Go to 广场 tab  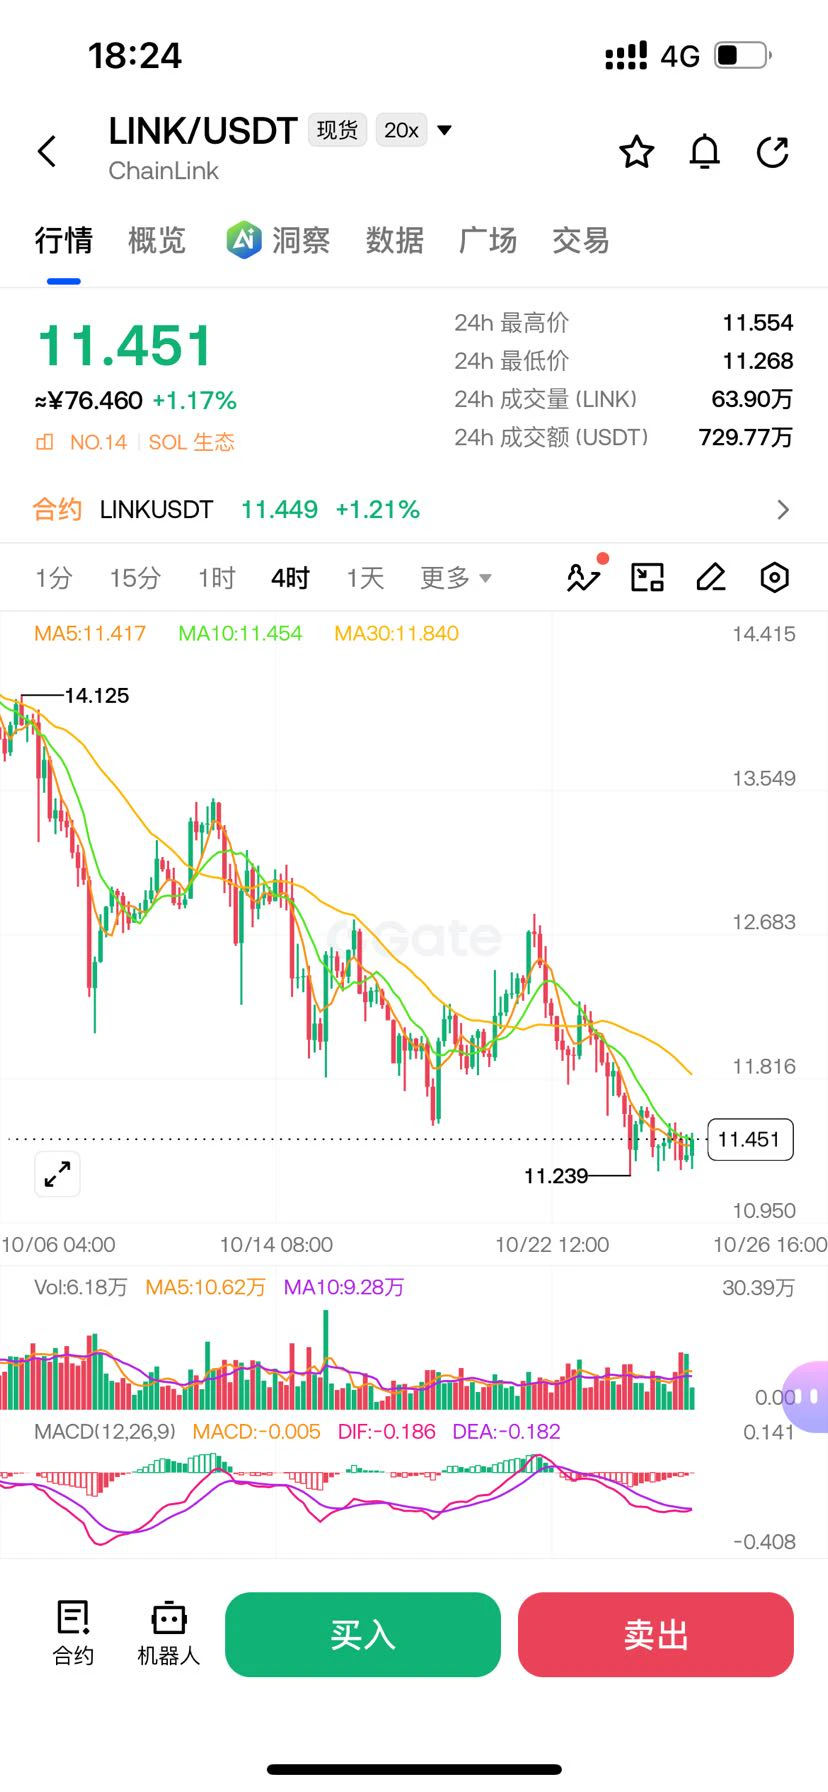(488, 240)
